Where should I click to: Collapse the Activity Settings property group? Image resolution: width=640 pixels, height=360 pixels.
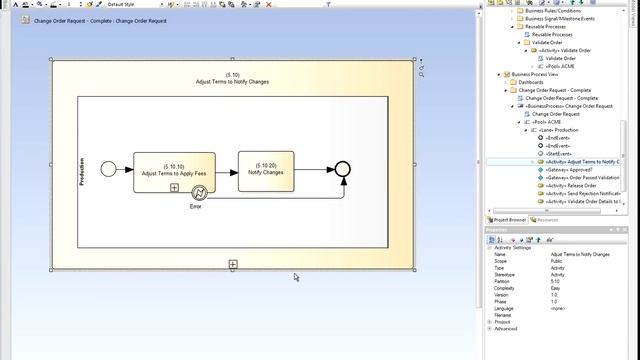coord(489,248)
